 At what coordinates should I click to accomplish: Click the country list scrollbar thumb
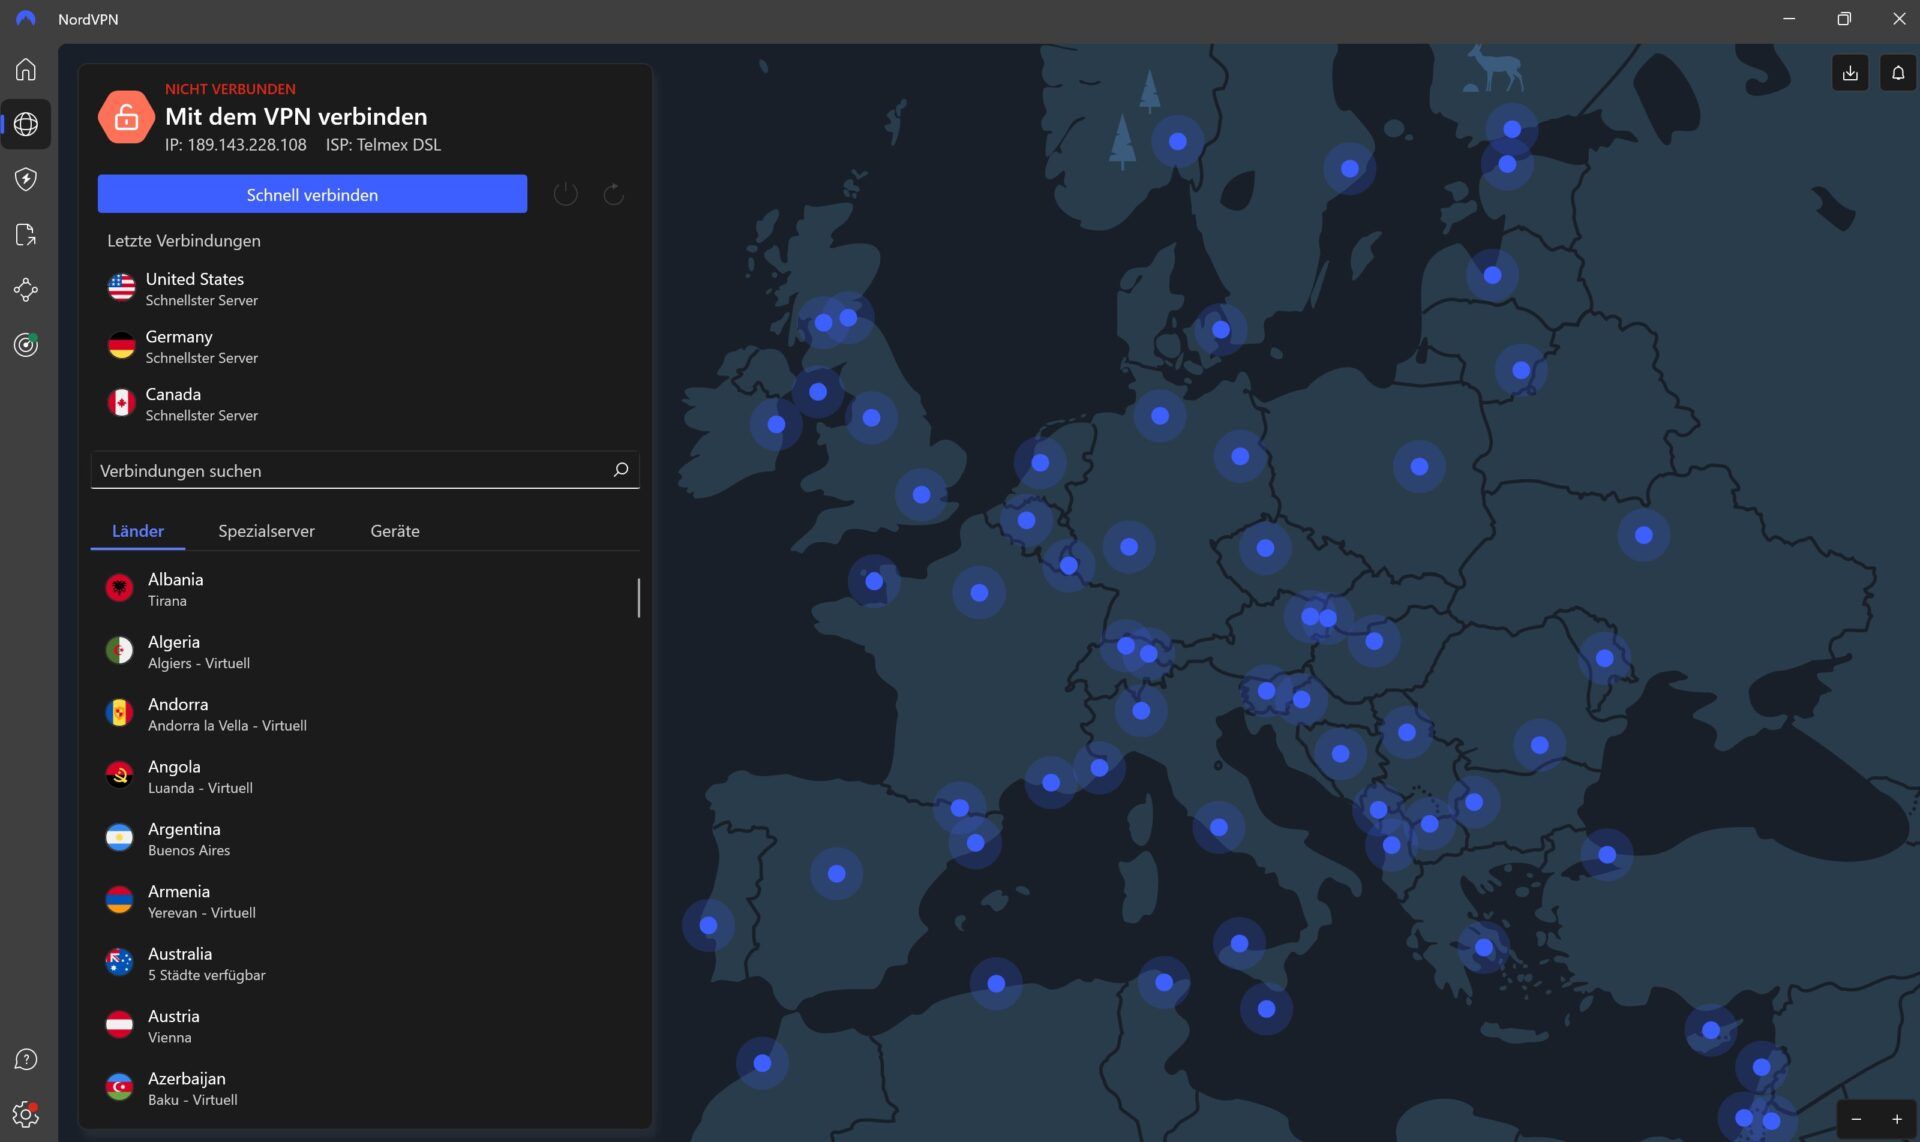pos(638,597)
